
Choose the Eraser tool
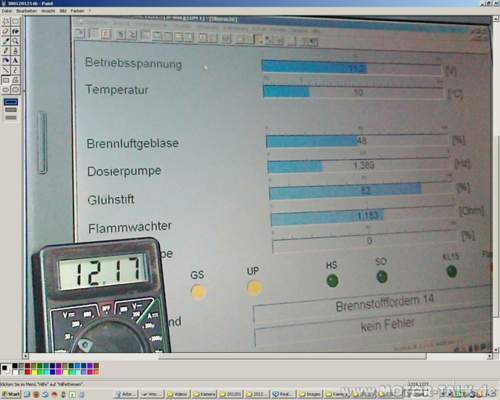coord(6,31)
